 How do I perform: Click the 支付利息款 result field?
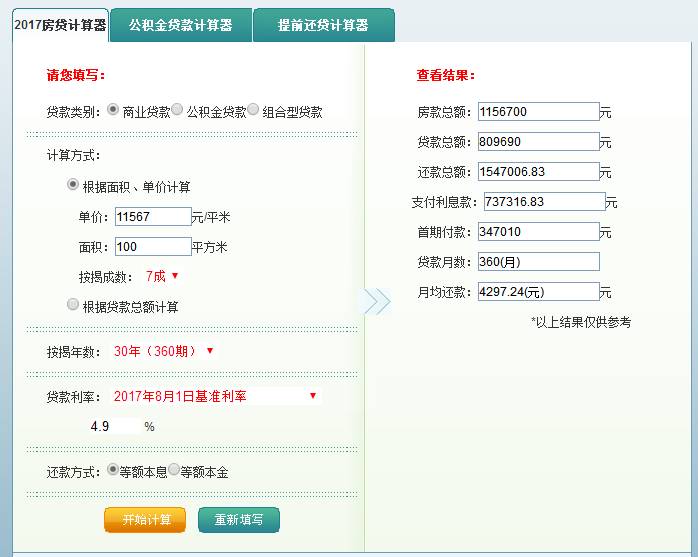point(545,202)
